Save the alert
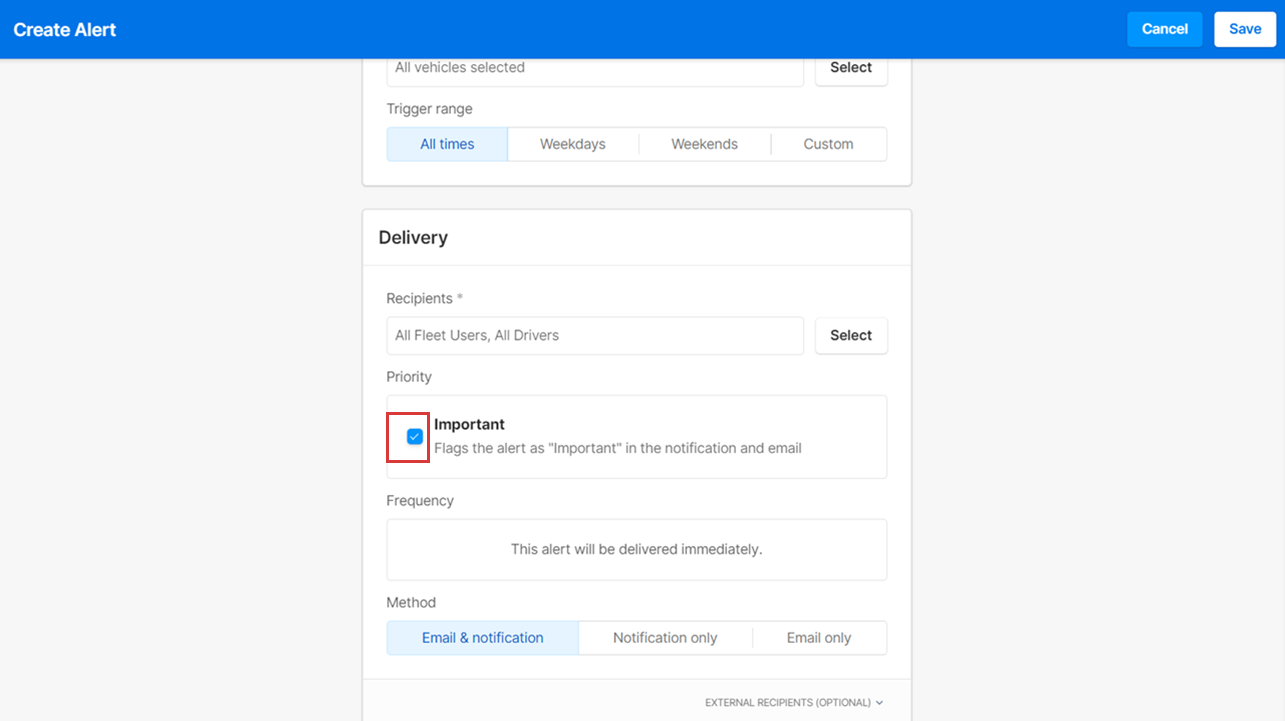This screenshot has height=721, width=1285. coord(1245,29)
